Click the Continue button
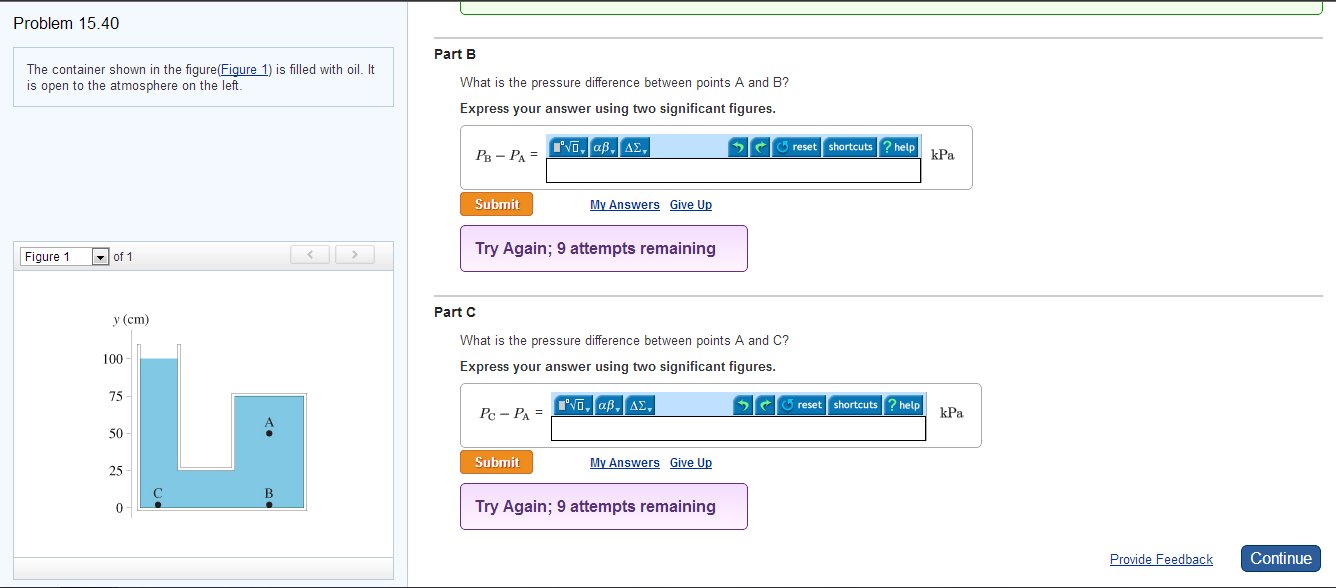The width and height of the screenshot is (1336, 588). point(1280,558)
